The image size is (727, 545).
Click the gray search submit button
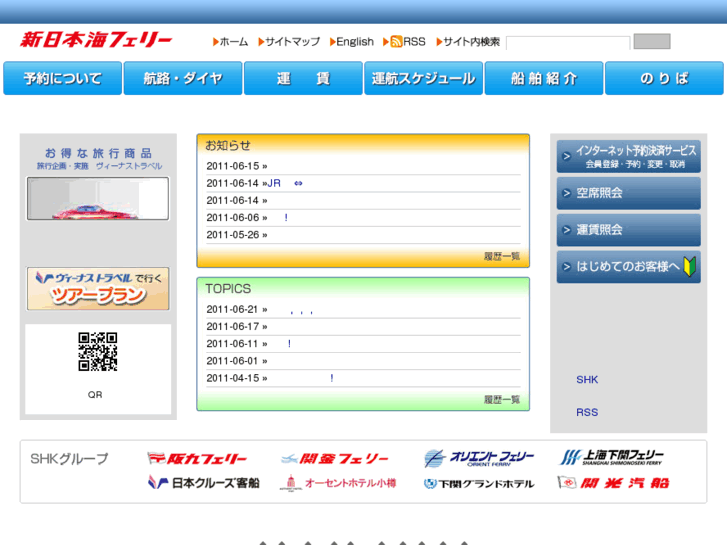652,41
